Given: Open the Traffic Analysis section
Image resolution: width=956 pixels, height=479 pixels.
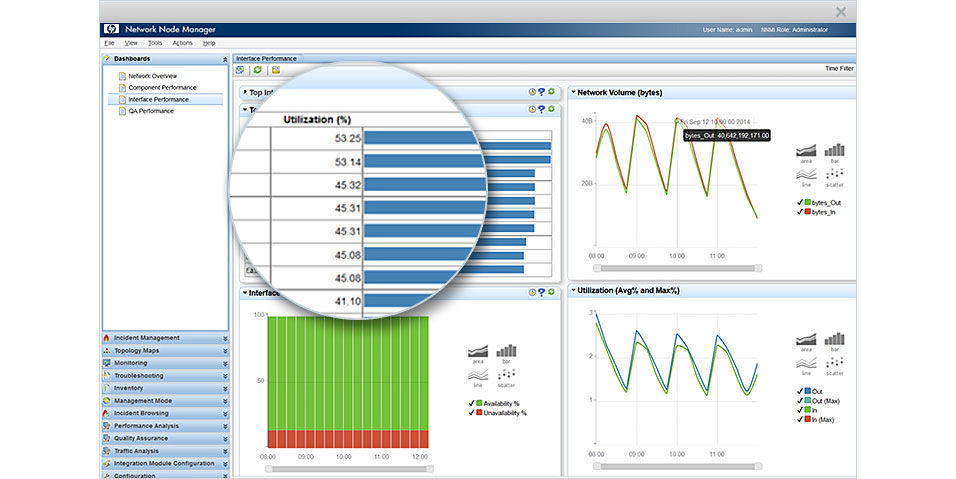Looking at the screenshot, I should click(x=165, y=451).
